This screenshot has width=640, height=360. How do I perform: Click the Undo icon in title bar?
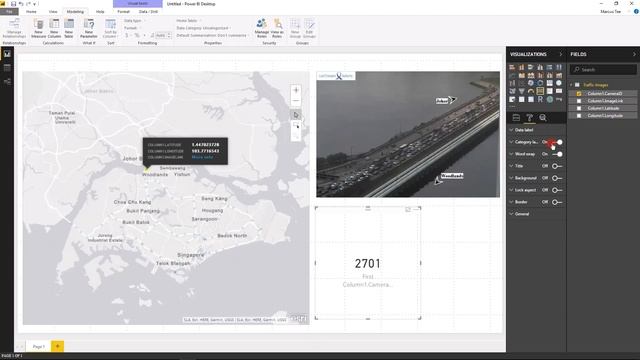pyautogui.click(x=21, y=4)
